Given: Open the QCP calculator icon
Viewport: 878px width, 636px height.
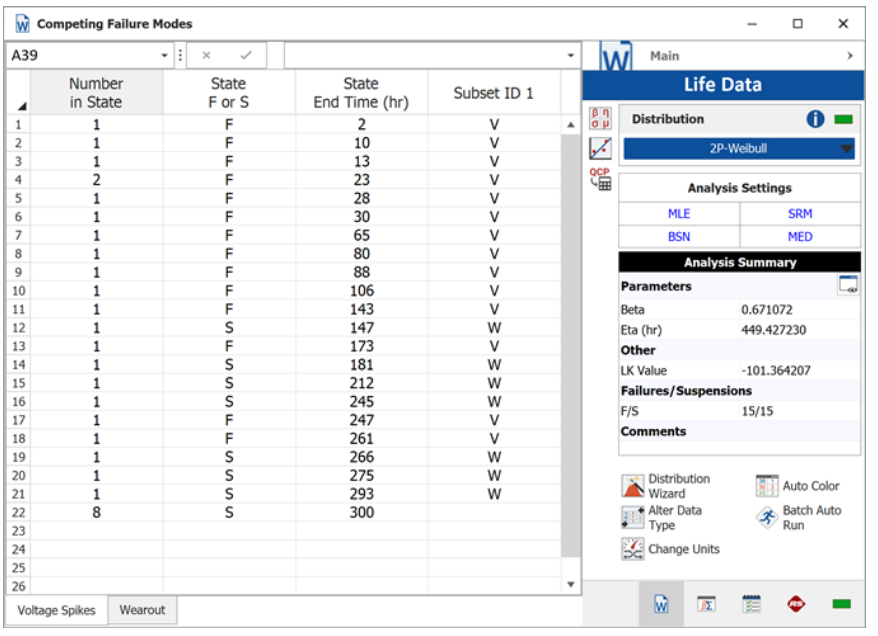Looking at the screenshot, I should (600, 179).
